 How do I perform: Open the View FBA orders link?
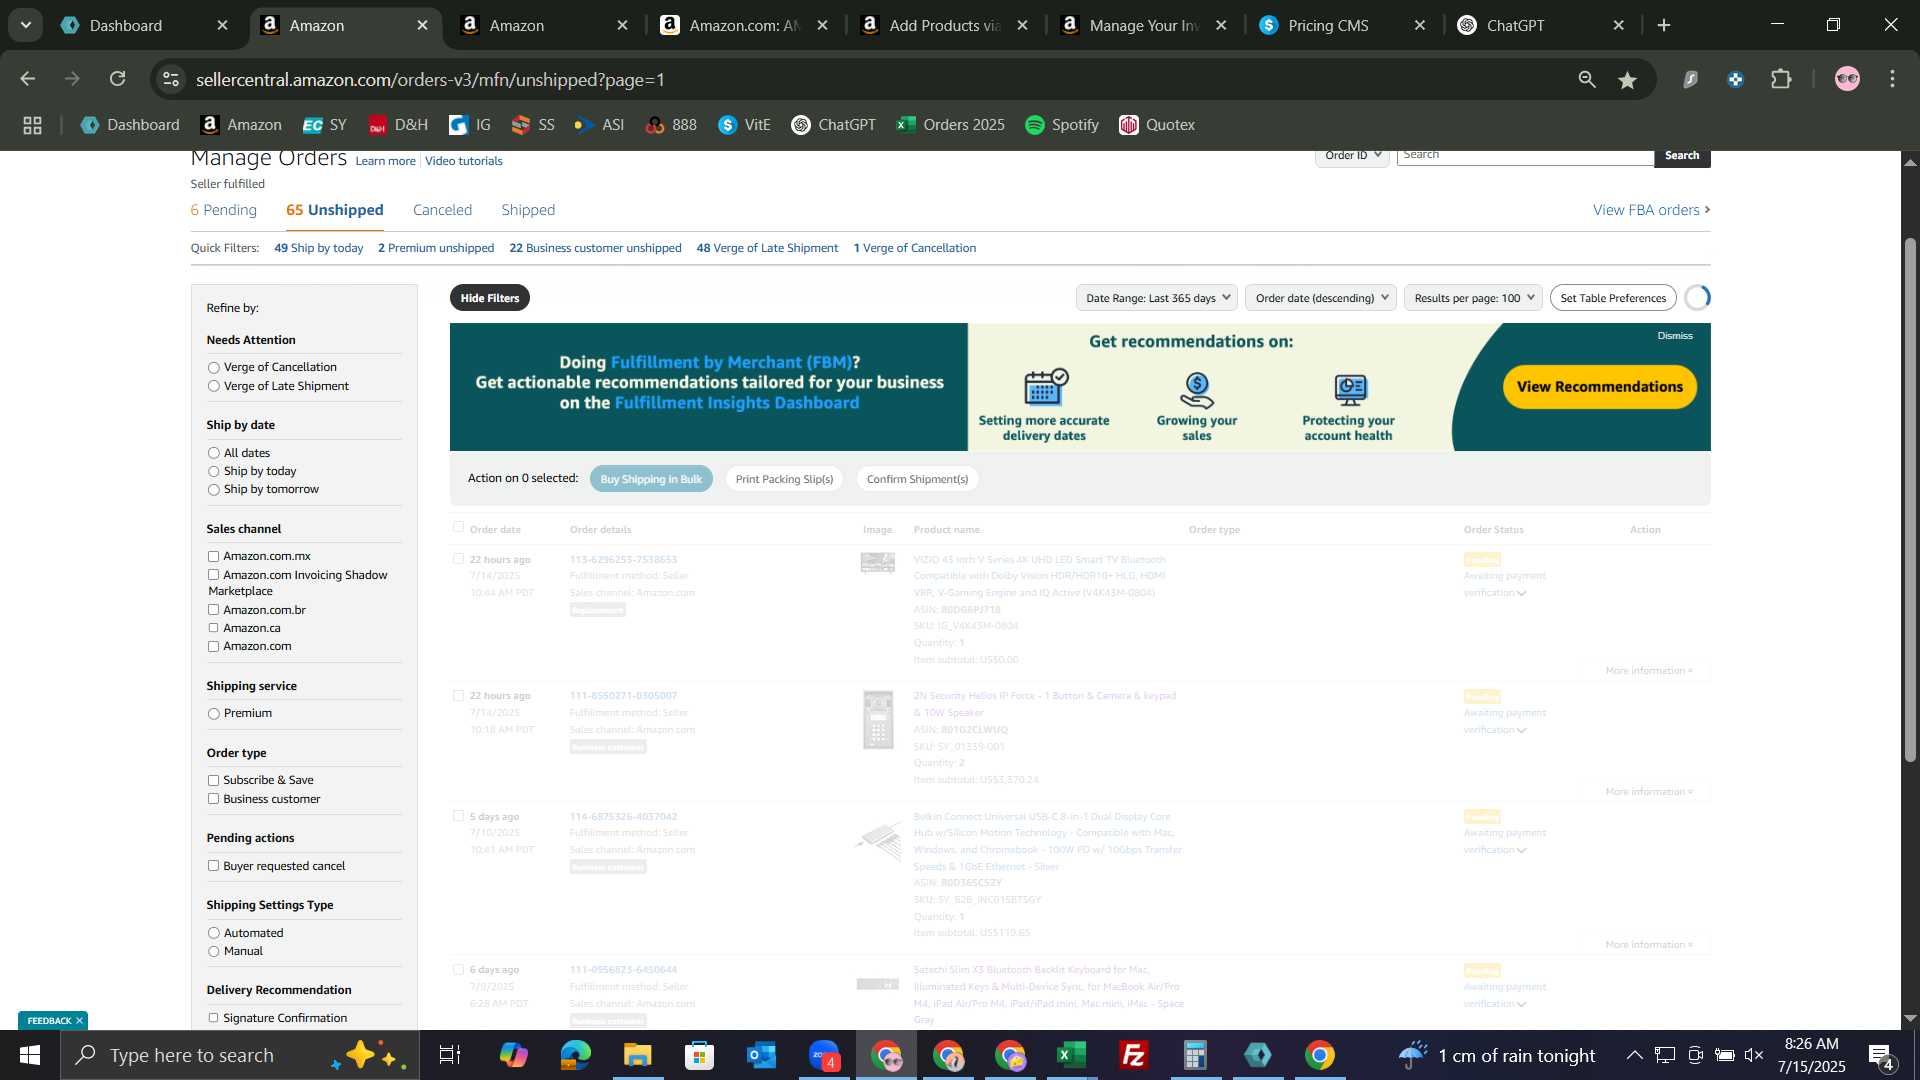click(x=1651, y=210)
